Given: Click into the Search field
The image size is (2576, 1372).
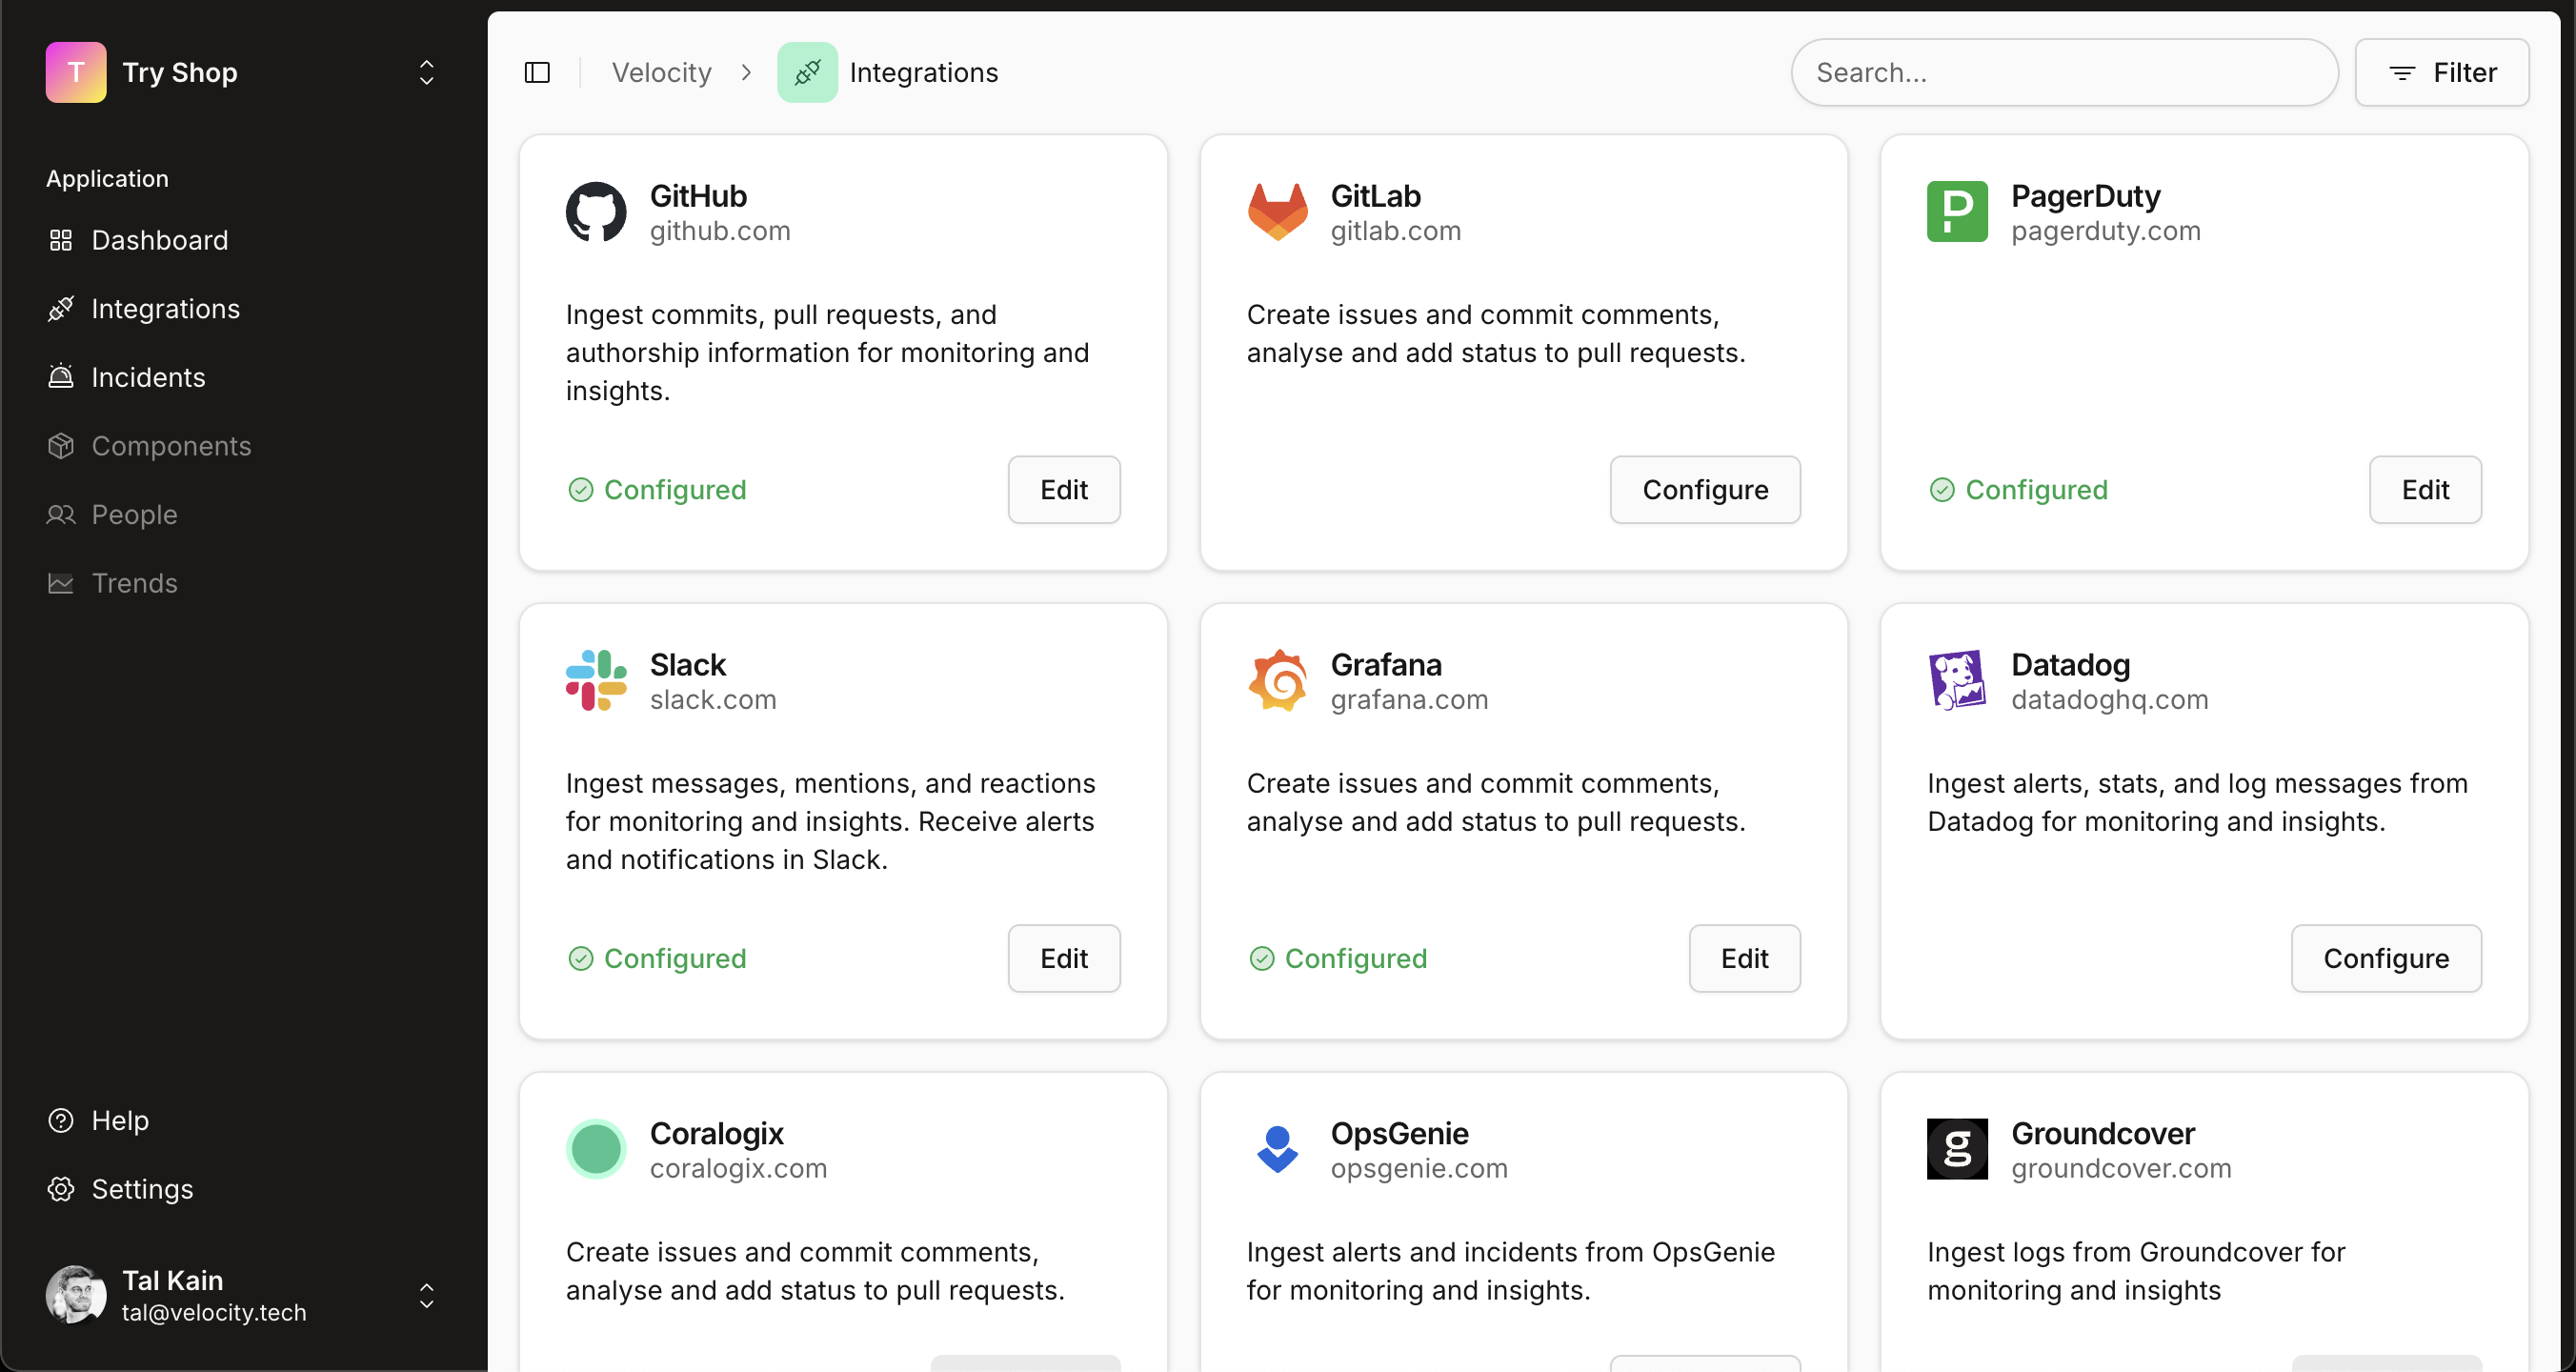Looking at the screenshot, I should pyautogui.click(x=2063, y=72).
